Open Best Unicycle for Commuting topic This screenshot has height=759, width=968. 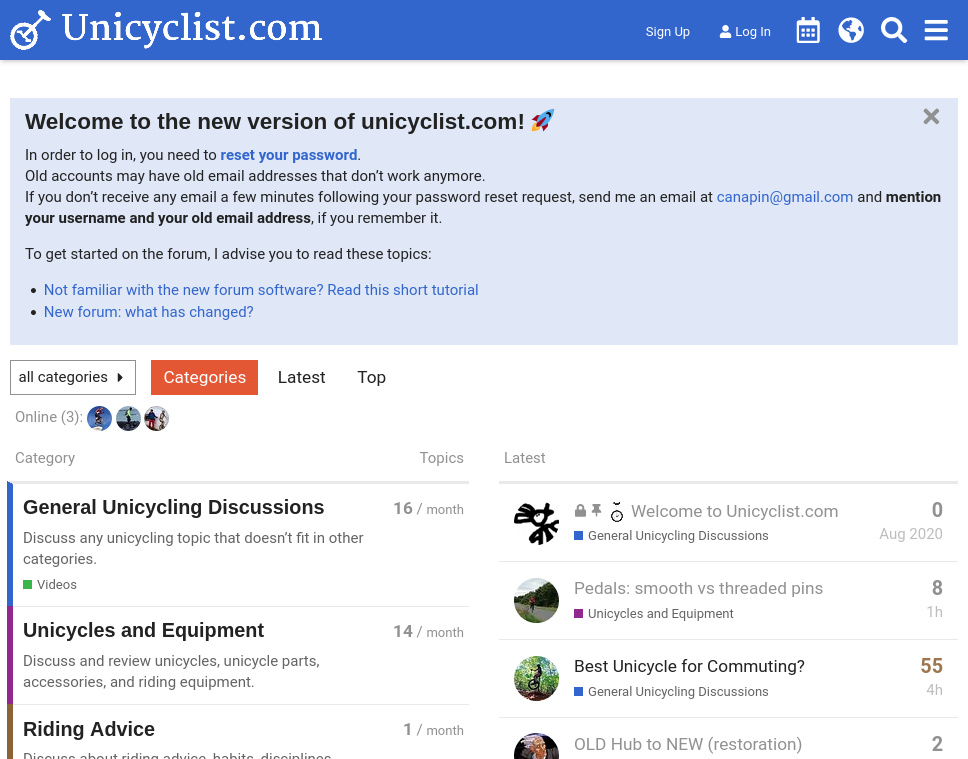click(689, 666)
